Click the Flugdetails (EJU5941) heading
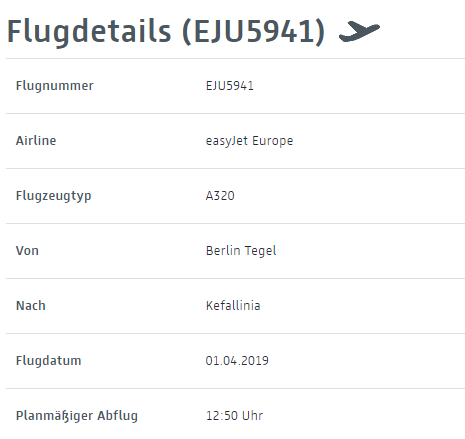 pyautogui.click(x=166, y=32)
